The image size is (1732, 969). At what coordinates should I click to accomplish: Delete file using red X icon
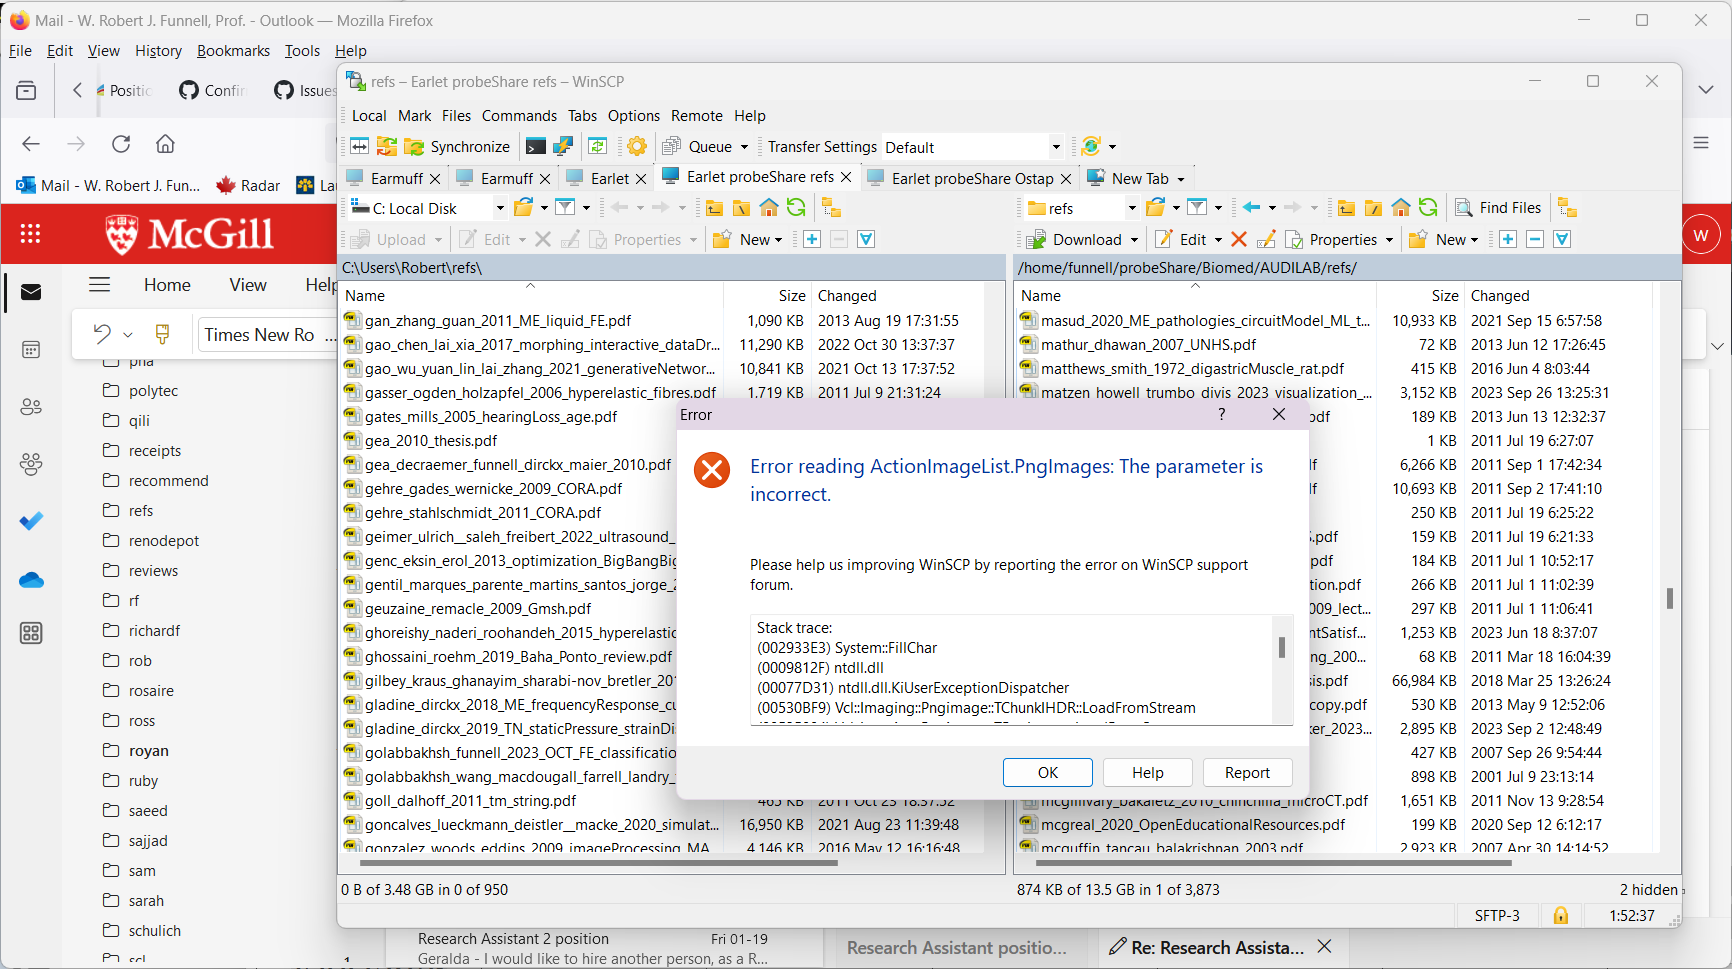tap(1240, 239)
